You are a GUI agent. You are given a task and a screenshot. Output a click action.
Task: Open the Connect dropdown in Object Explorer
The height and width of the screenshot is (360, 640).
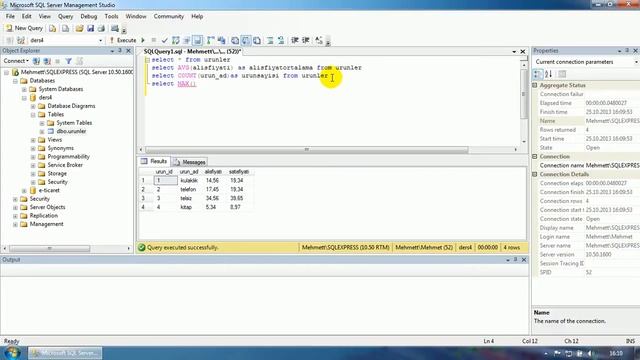pyautogui.click(x=16, y=61)
